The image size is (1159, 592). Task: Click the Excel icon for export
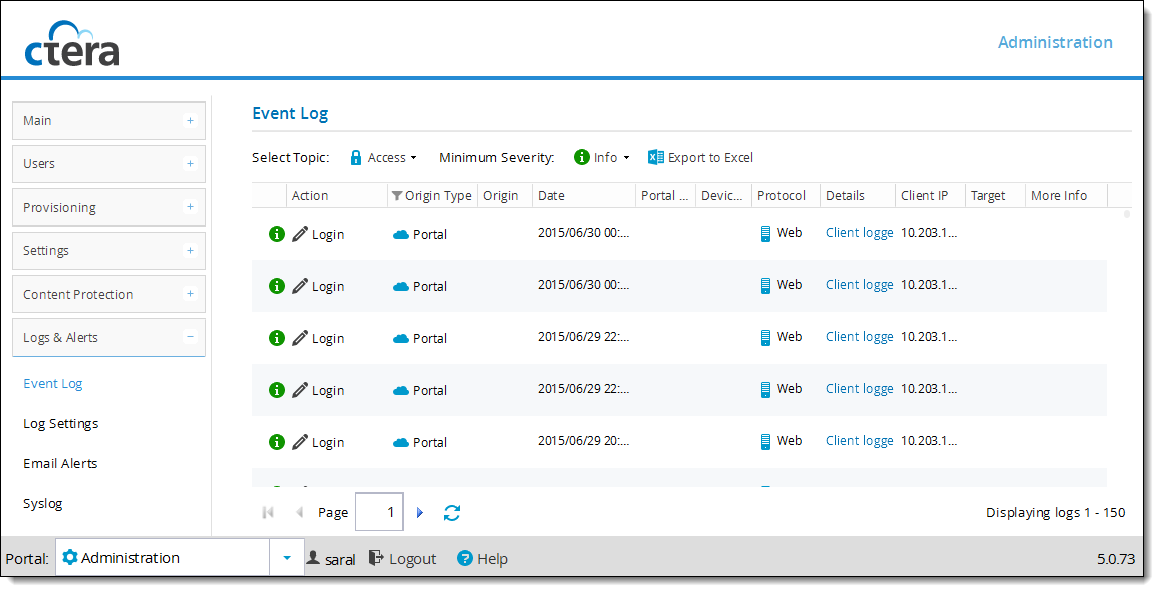point(656,157)
